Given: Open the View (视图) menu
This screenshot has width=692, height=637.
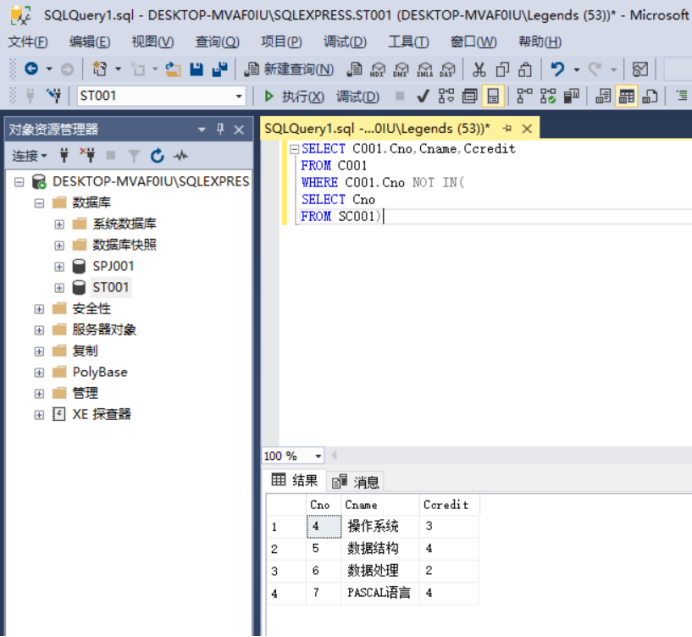Looking at the screenshot, I should point(153,42).
